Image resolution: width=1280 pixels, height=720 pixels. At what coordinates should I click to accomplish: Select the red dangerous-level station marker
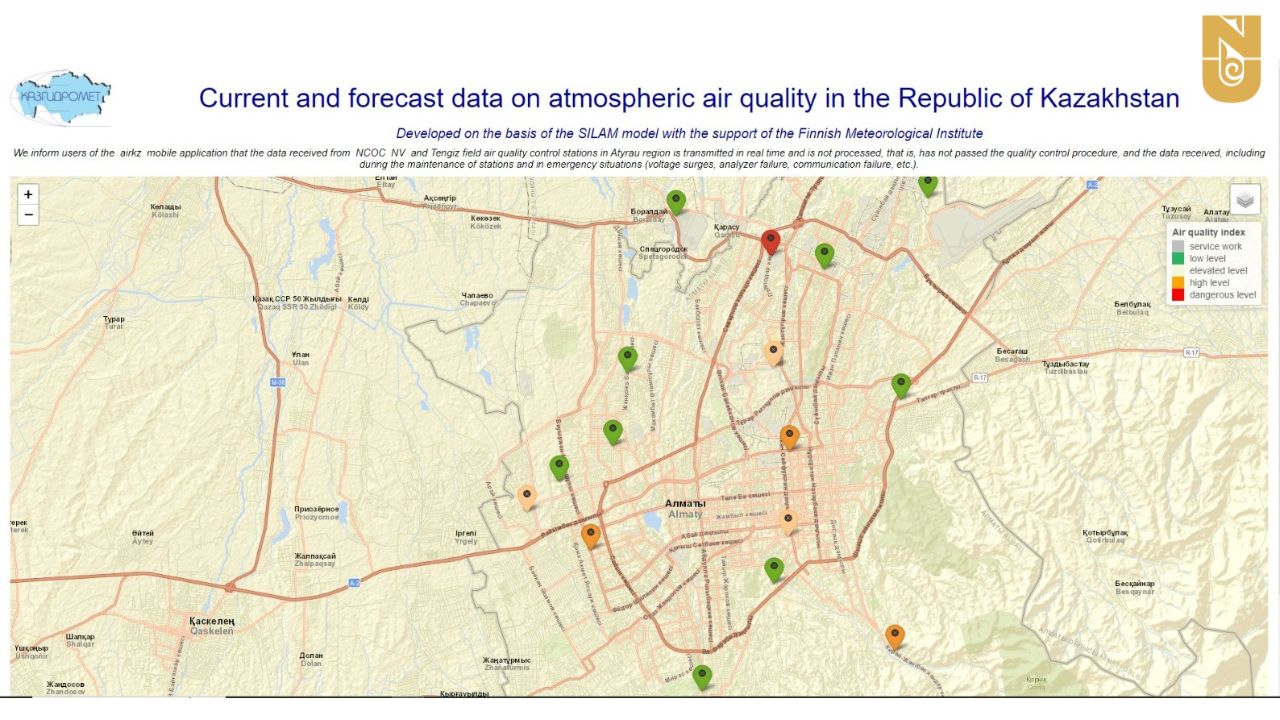[770, 241]
